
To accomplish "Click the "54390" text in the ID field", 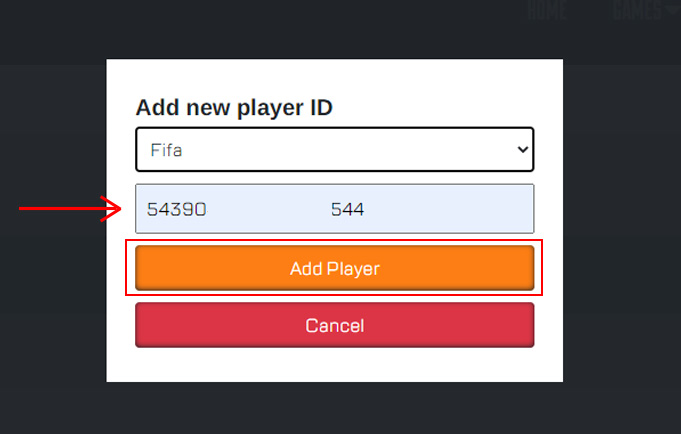I will coord(176,210).
